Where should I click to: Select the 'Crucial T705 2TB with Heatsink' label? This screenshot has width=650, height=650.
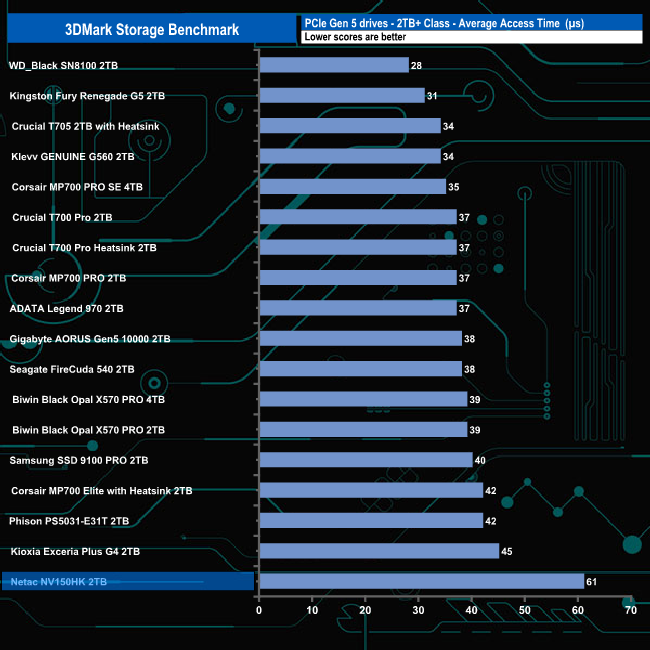tap(85, 126)
